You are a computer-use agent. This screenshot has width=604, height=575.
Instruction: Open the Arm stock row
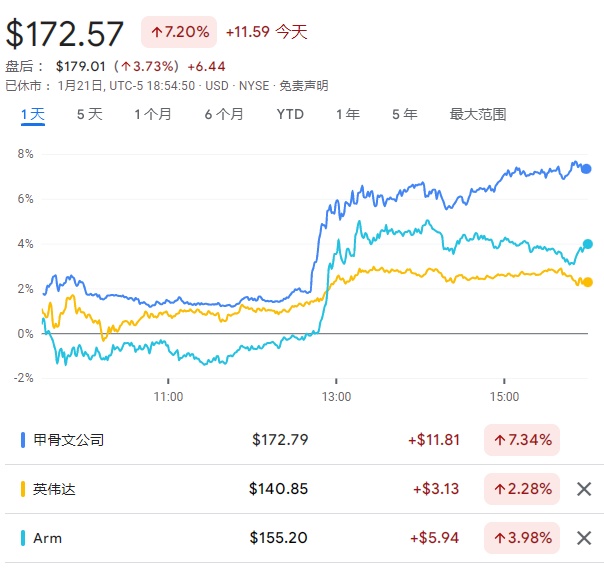(47, 538)
